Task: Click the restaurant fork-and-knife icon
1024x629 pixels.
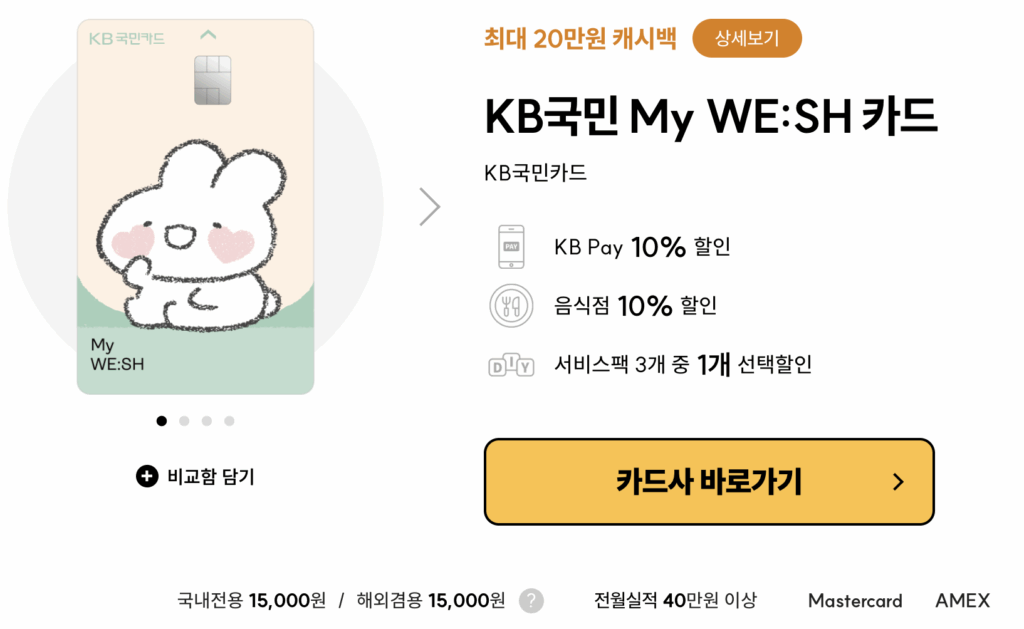Action: (511, 306)
